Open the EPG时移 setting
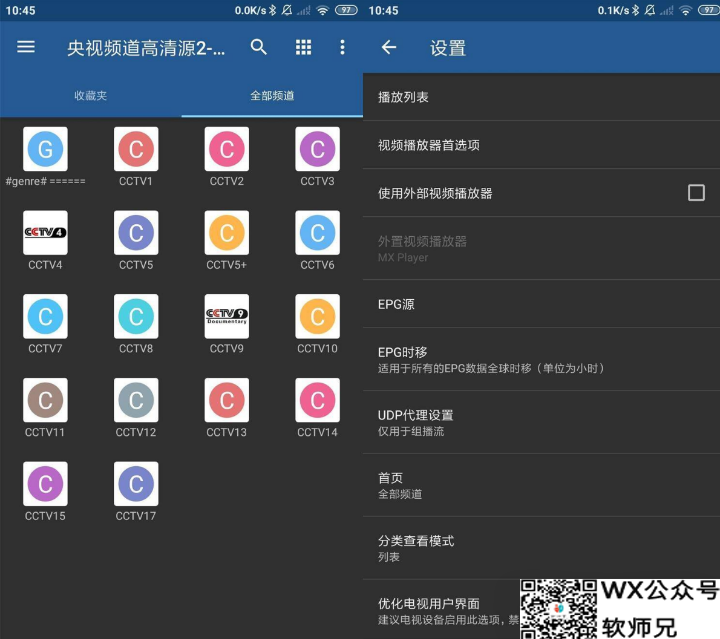The height and width of the screenshot is (639, 720). tap(541, 359)
